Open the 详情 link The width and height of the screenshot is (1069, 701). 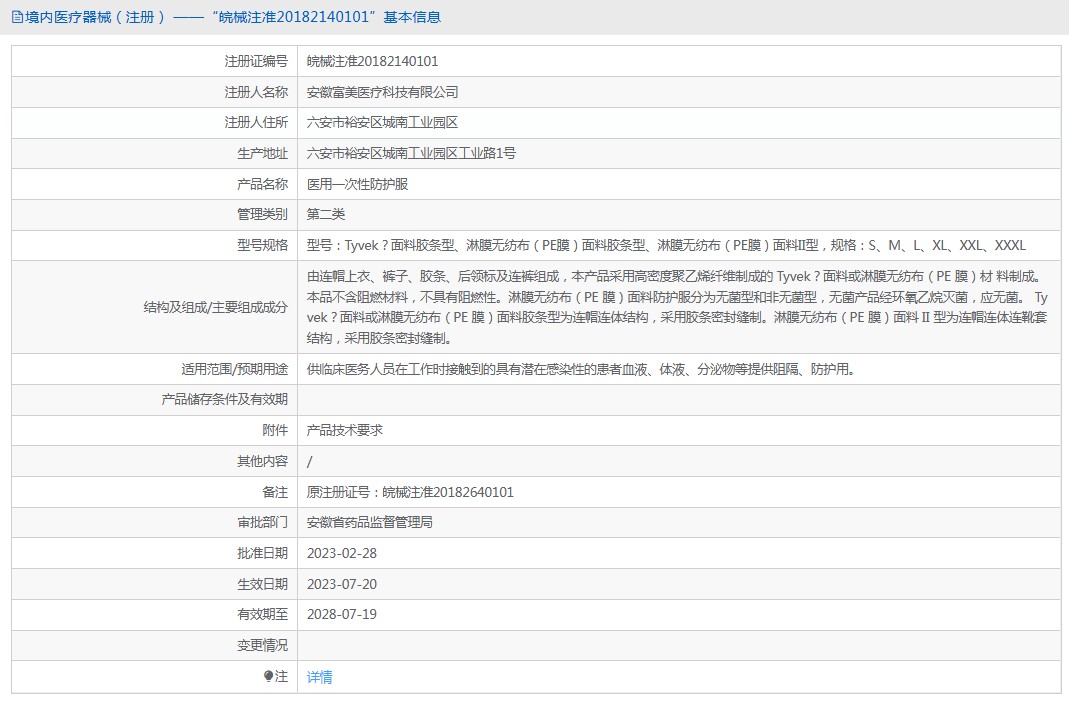pos(320,677)
